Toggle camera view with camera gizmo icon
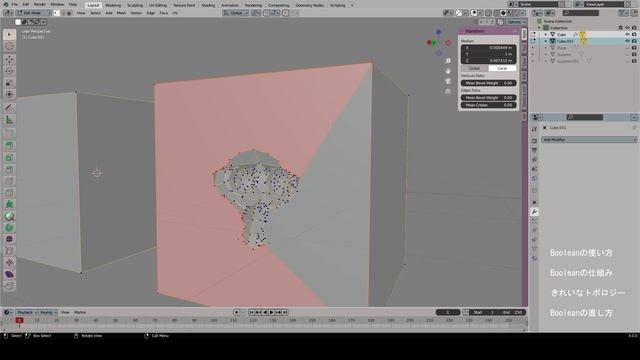Screen dimensions: 640x360 click(x=448, y=81)
